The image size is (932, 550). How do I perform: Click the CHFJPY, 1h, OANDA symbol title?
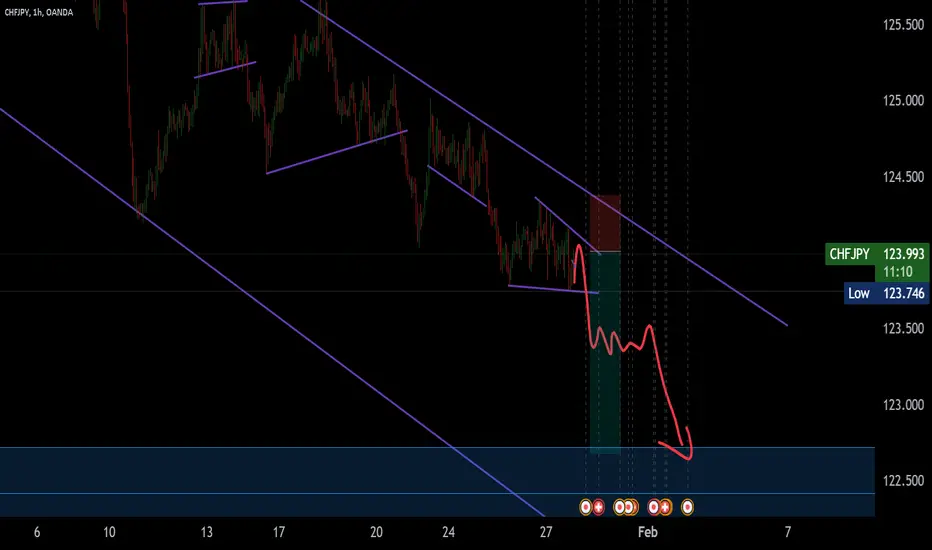[x=39, y=12]
